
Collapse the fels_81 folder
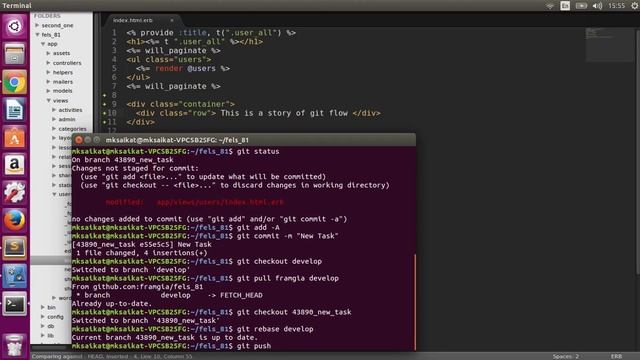coord(37,35)
